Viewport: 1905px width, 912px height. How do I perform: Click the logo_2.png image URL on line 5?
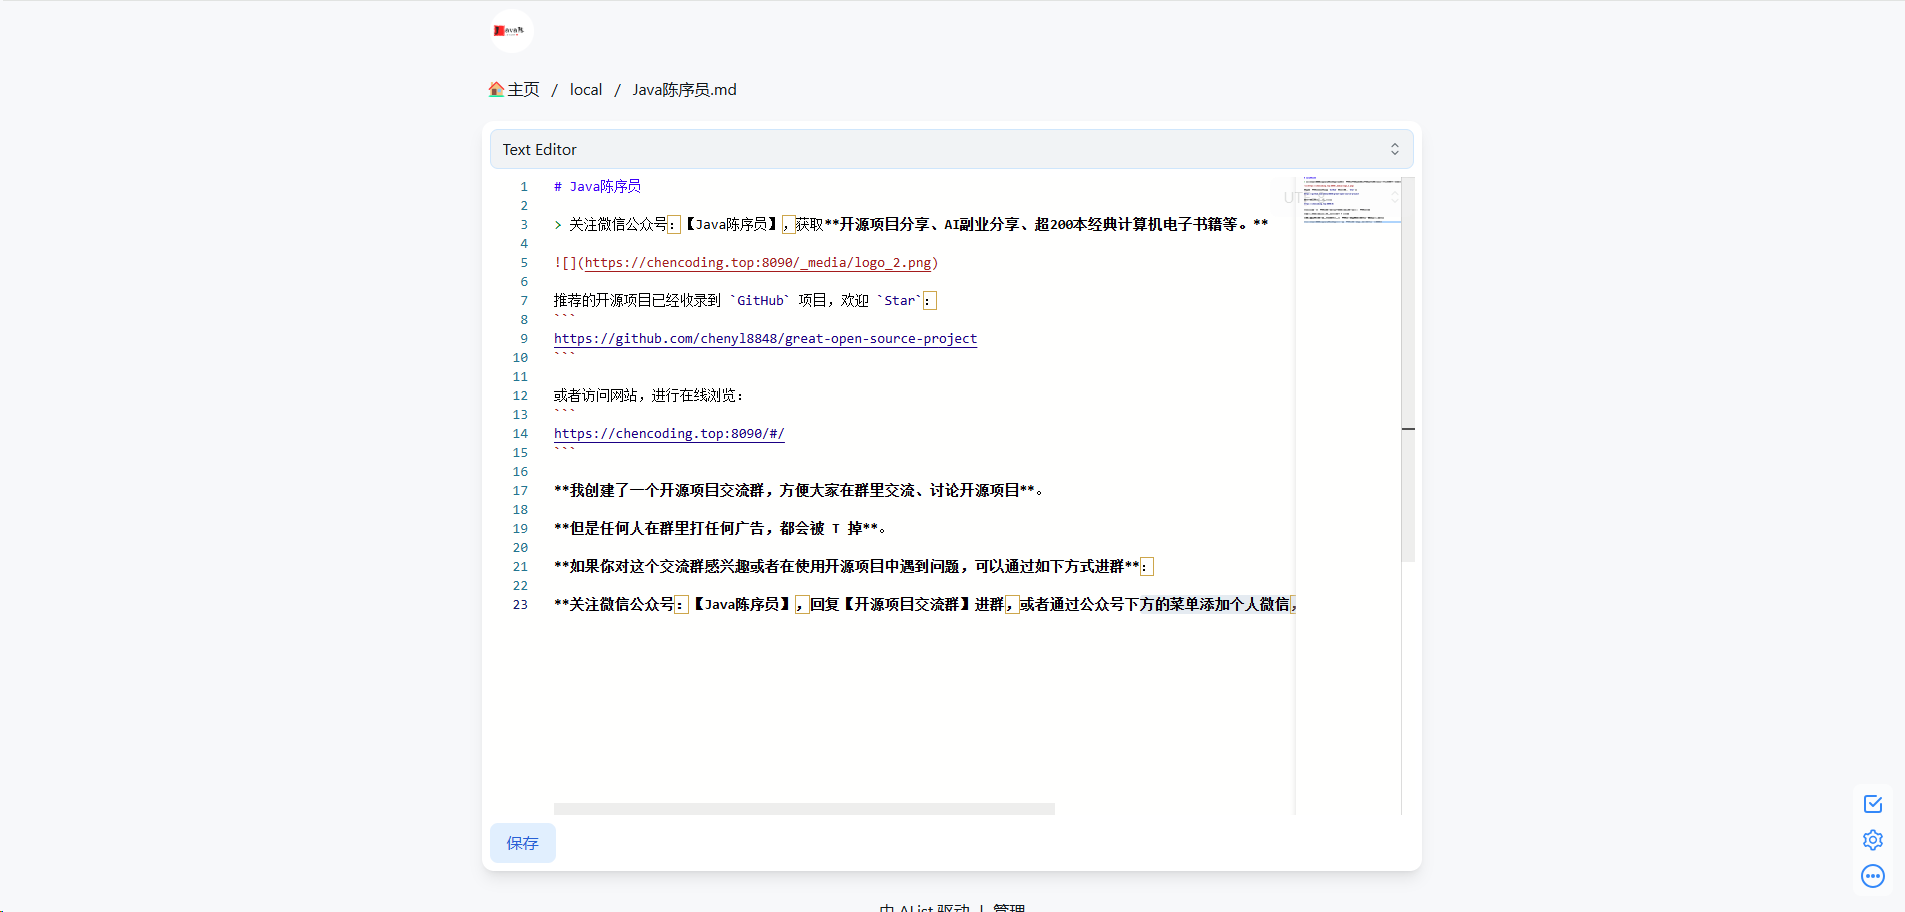tap(758, 263)
